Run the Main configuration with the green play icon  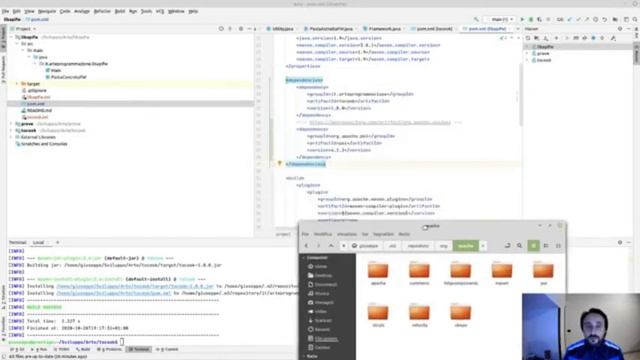[522, 19]
